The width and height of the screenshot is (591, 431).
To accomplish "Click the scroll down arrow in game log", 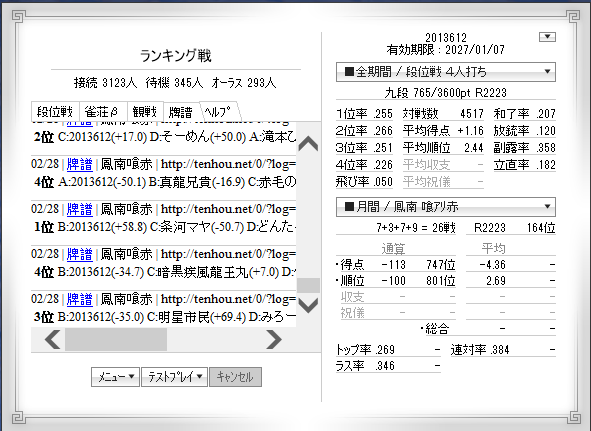I will coord(308,305).
